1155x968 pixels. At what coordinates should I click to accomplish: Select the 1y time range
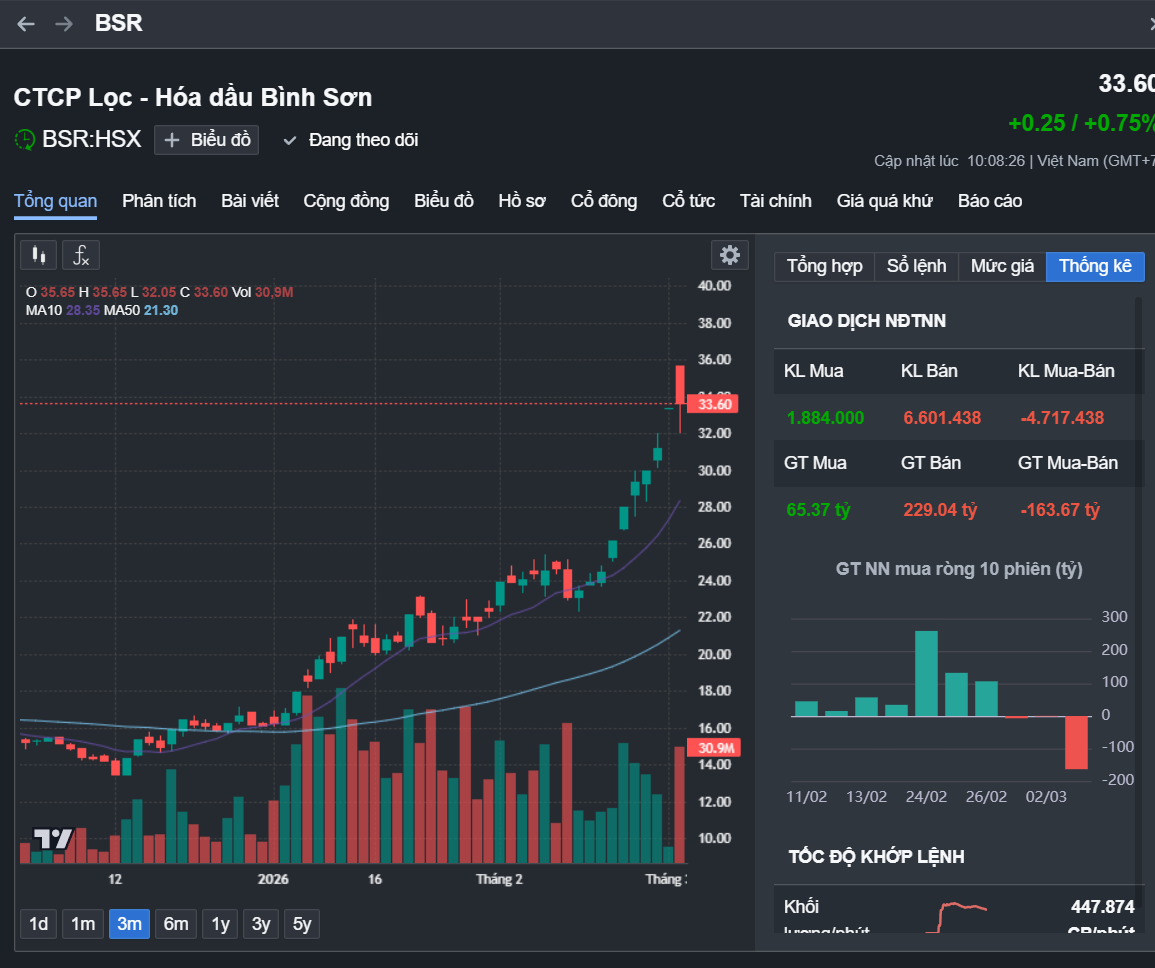pos(219,924)
